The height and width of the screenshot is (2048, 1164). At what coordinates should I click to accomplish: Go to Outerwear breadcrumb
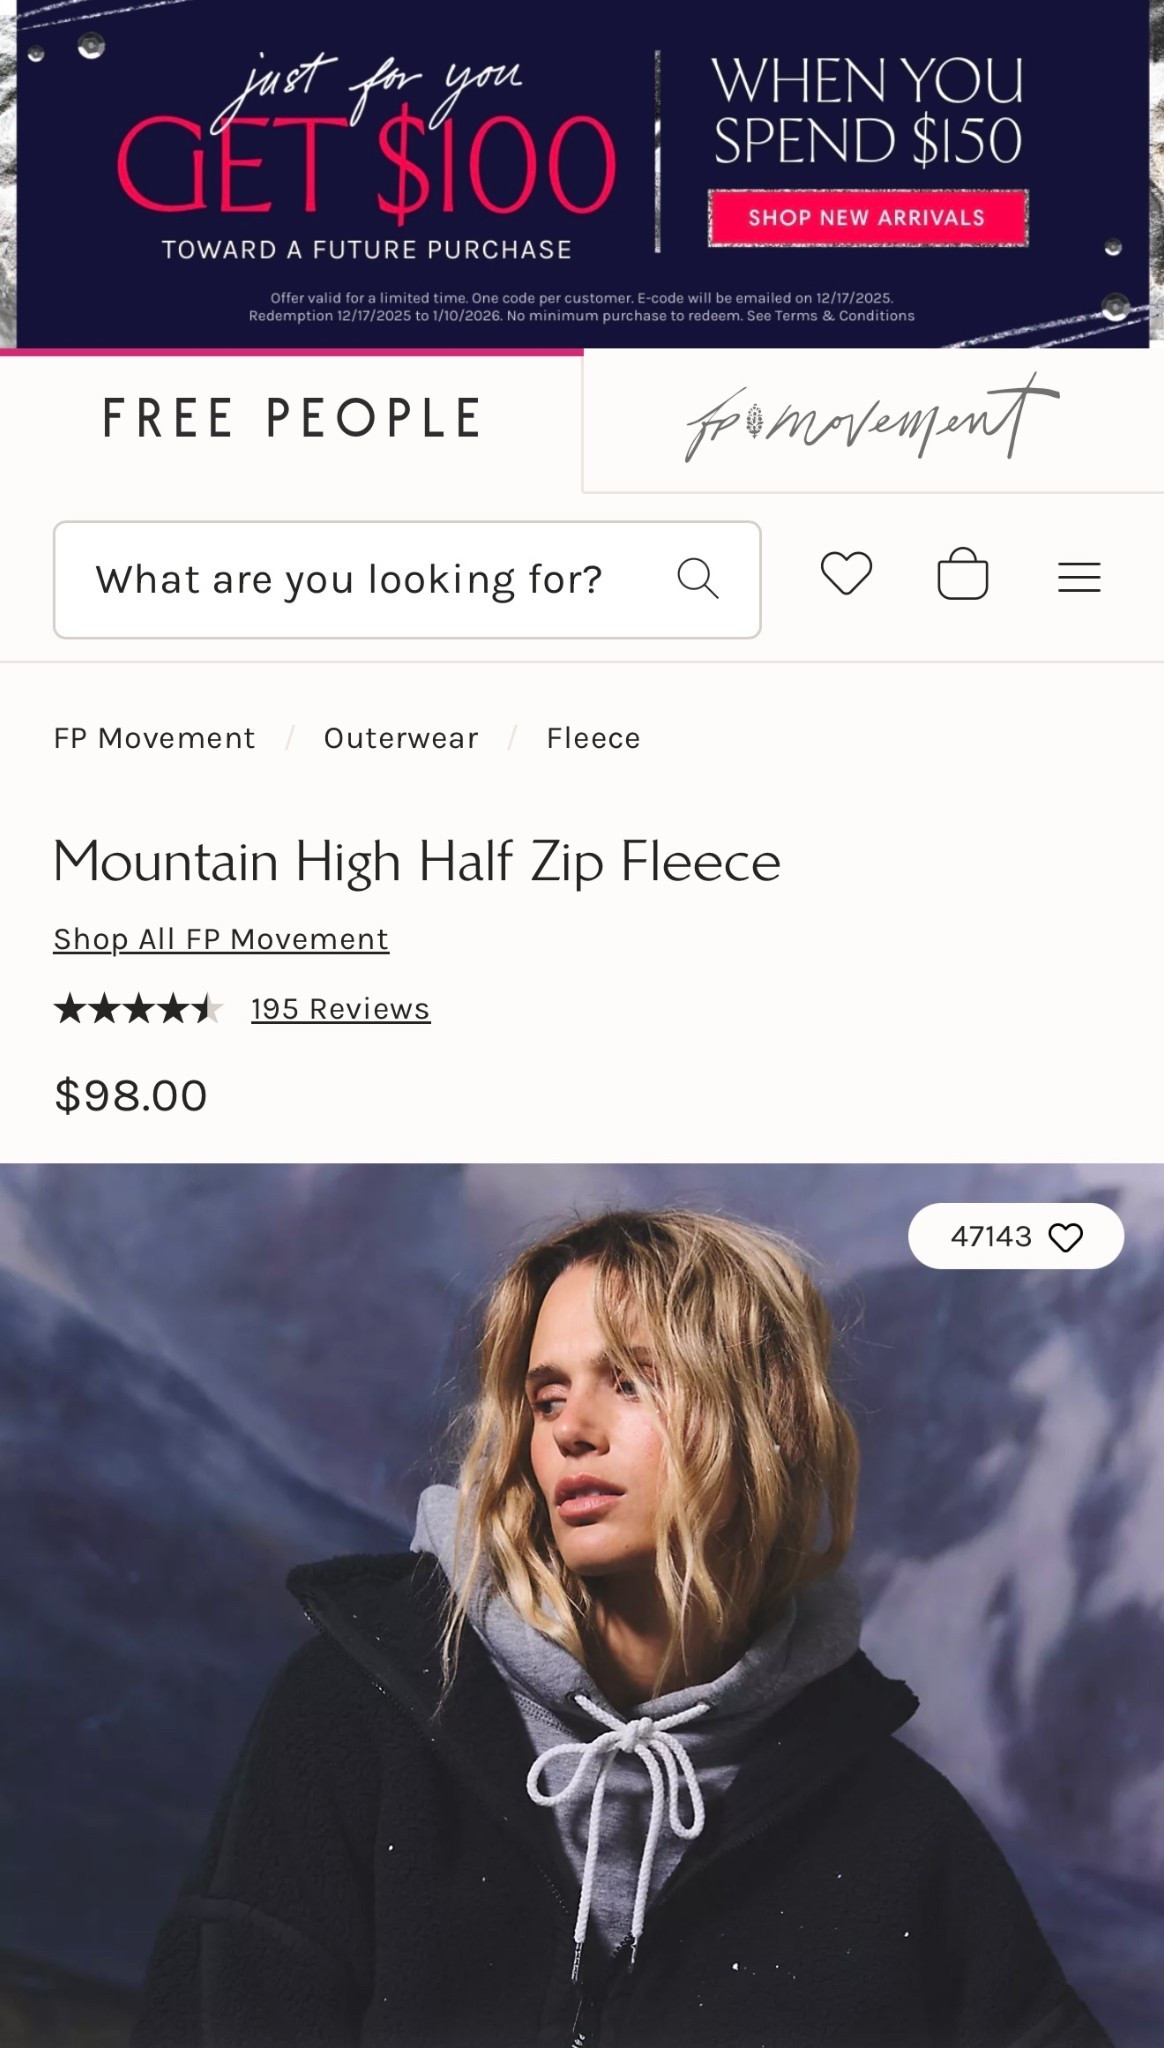coord(401,738)
